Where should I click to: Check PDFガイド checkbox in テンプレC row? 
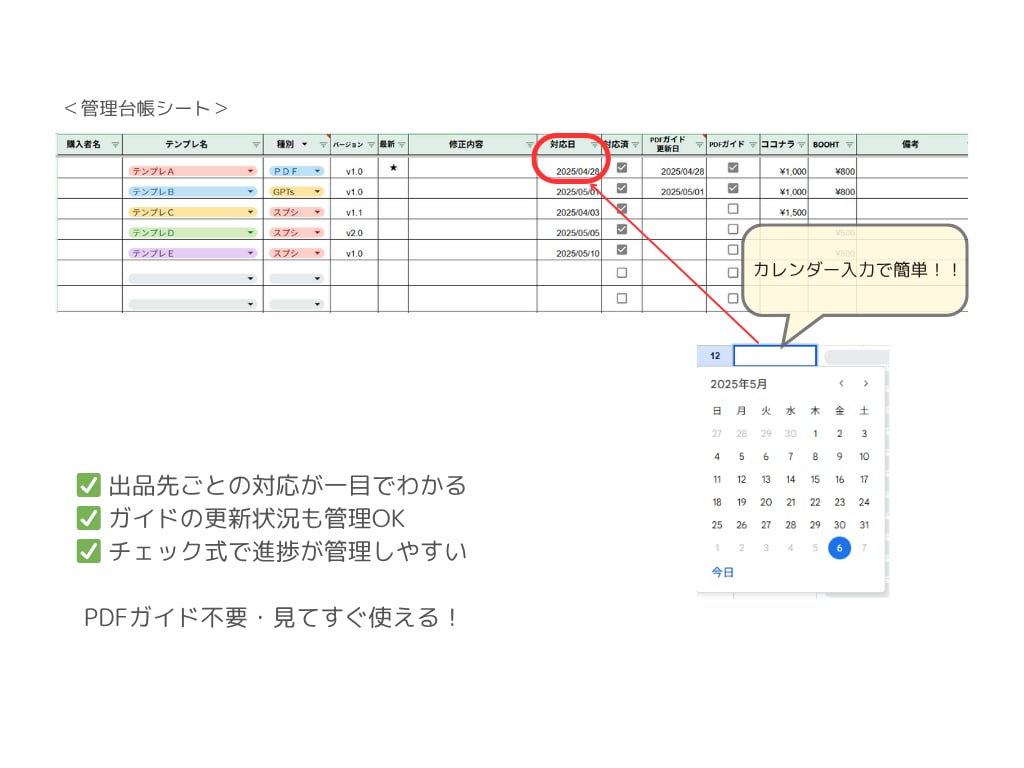click(733, 209)
